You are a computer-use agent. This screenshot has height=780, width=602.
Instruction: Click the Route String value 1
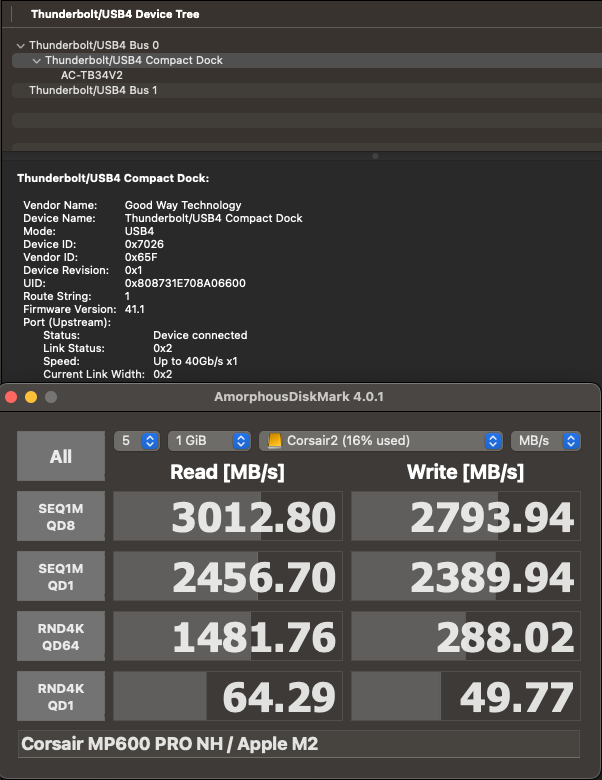[127, 296]
